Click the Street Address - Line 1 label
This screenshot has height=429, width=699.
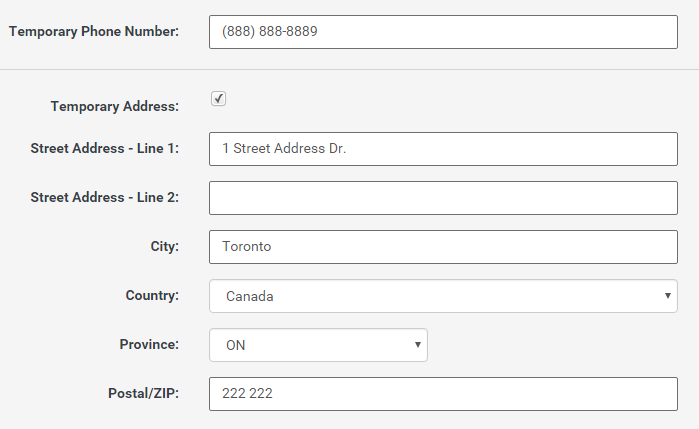coord(104,149)
